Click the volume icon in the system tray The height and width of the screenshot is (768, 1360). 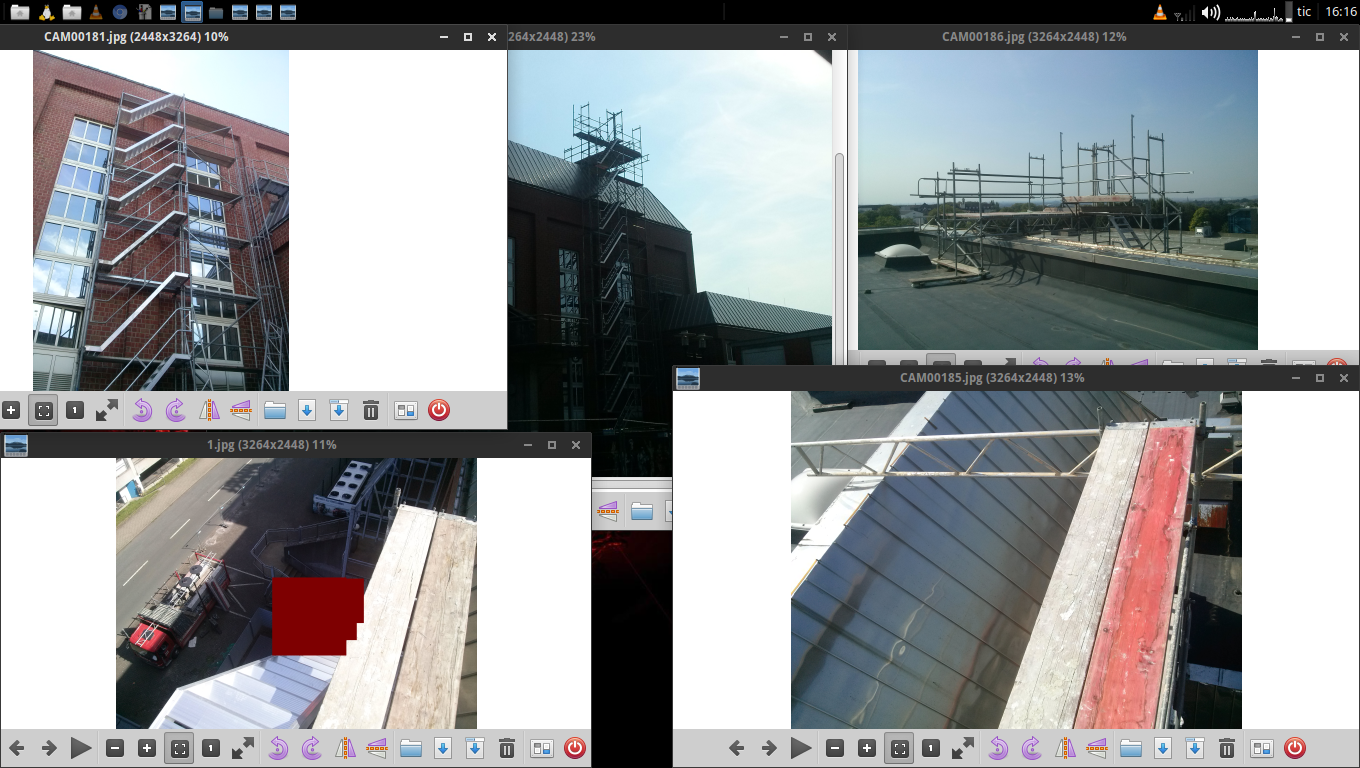[x=1210, y=12]
